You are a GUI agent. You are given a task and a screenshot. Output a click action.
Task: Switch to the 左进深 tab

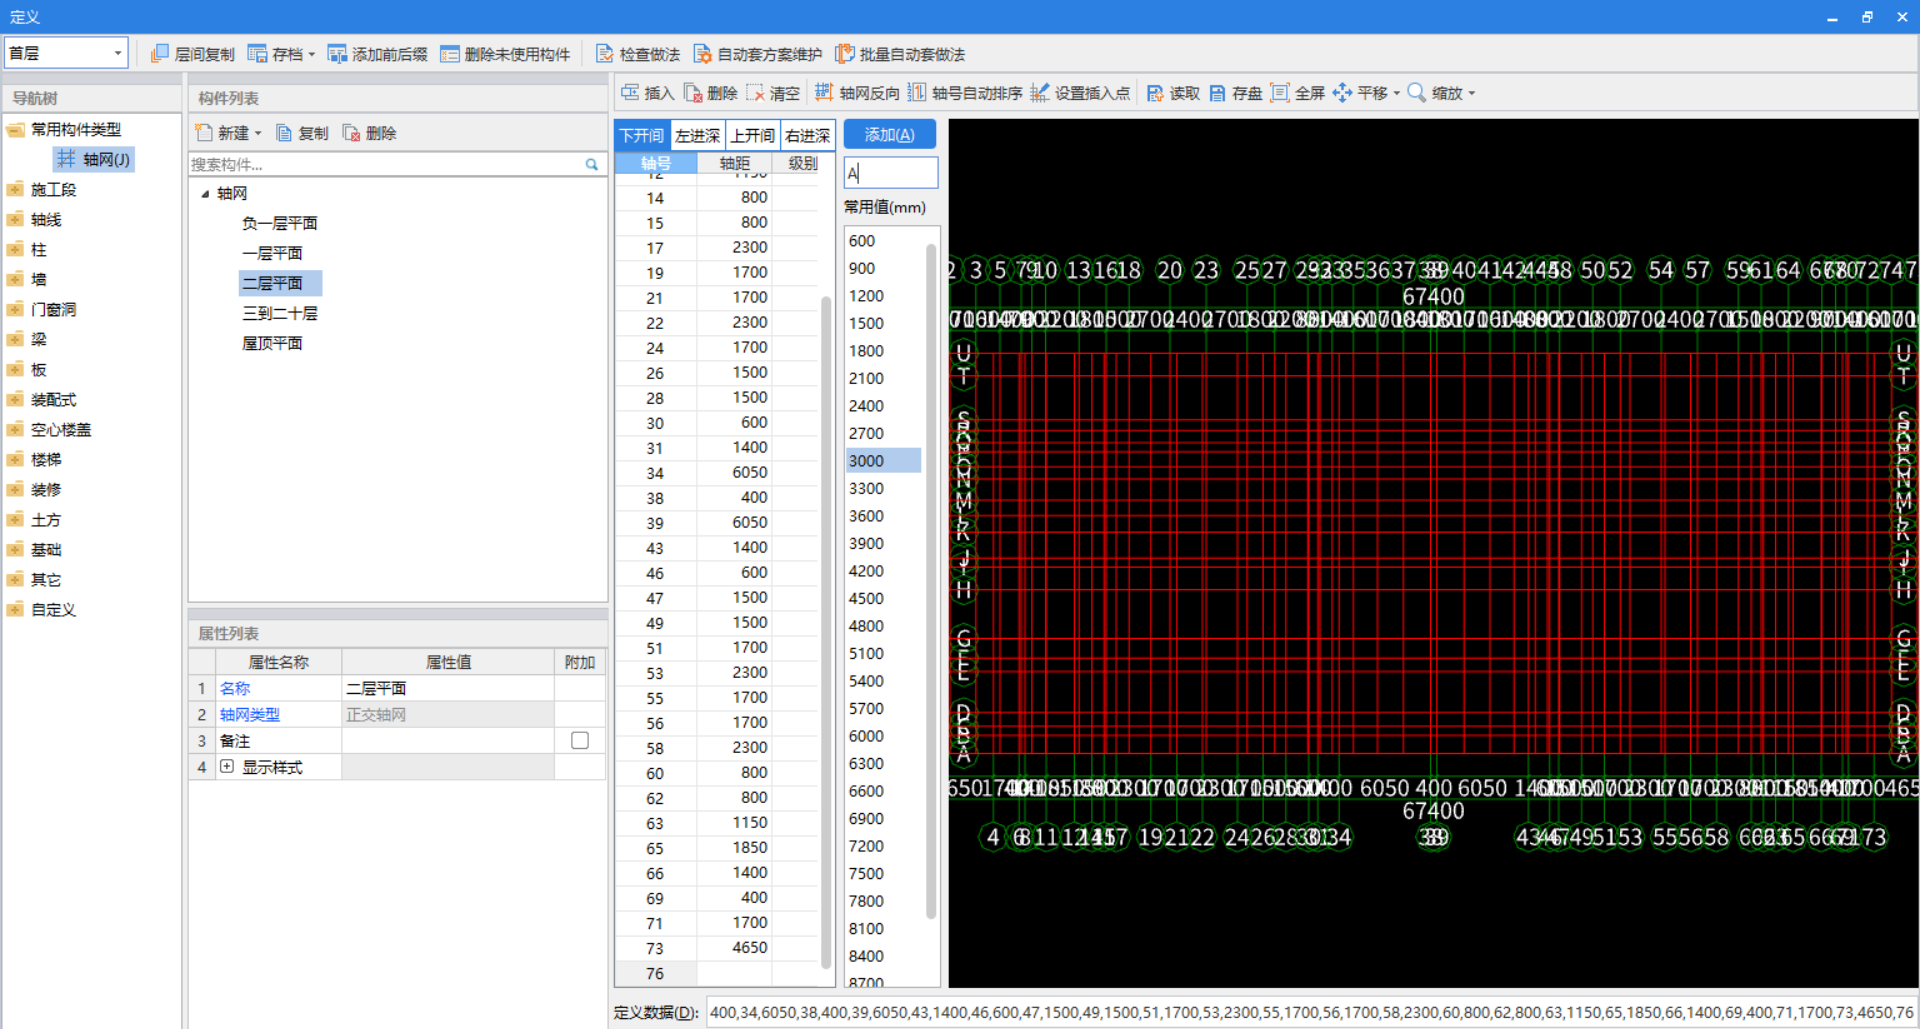pos(697,135)
